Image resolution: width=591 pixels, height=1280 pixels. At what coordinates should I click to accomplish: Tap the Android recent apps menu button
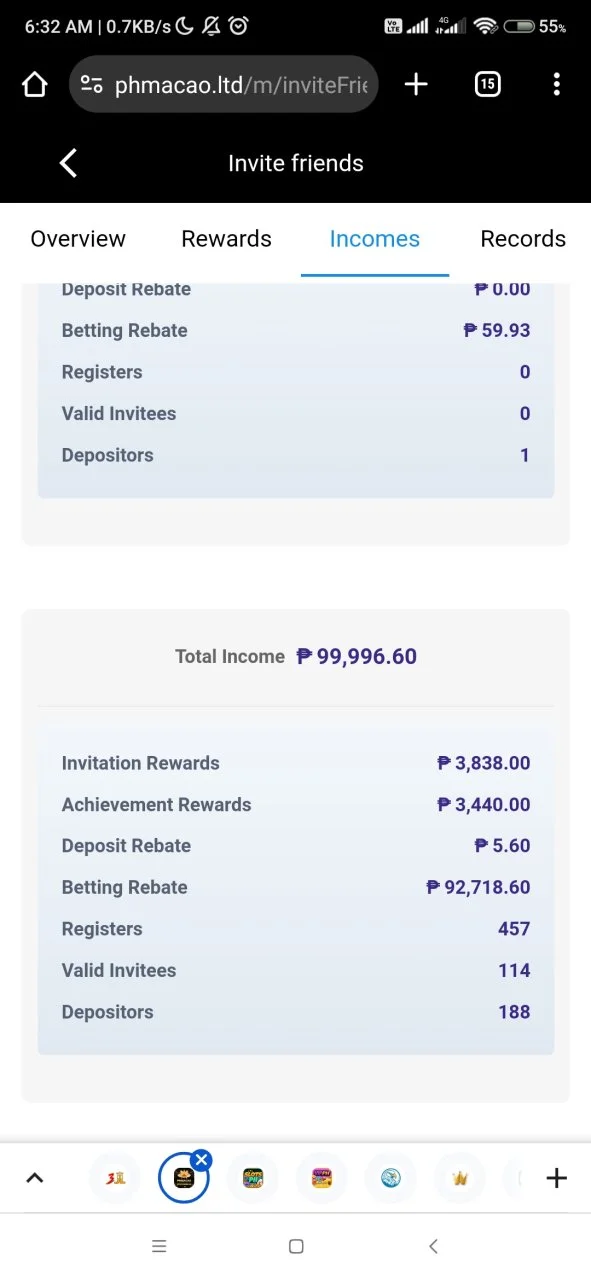click(159, 1246)
